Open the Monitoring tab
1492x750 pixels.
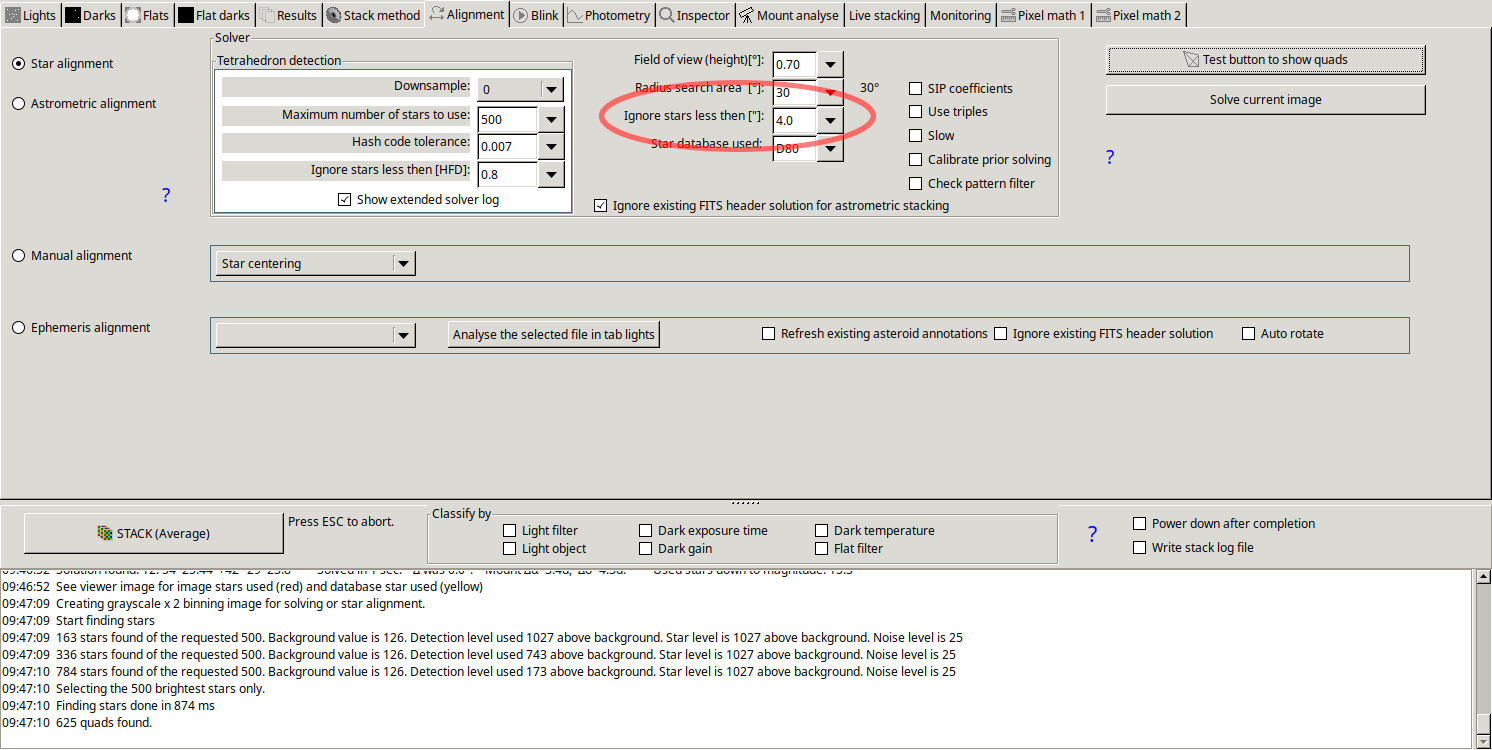pos(960,15)
